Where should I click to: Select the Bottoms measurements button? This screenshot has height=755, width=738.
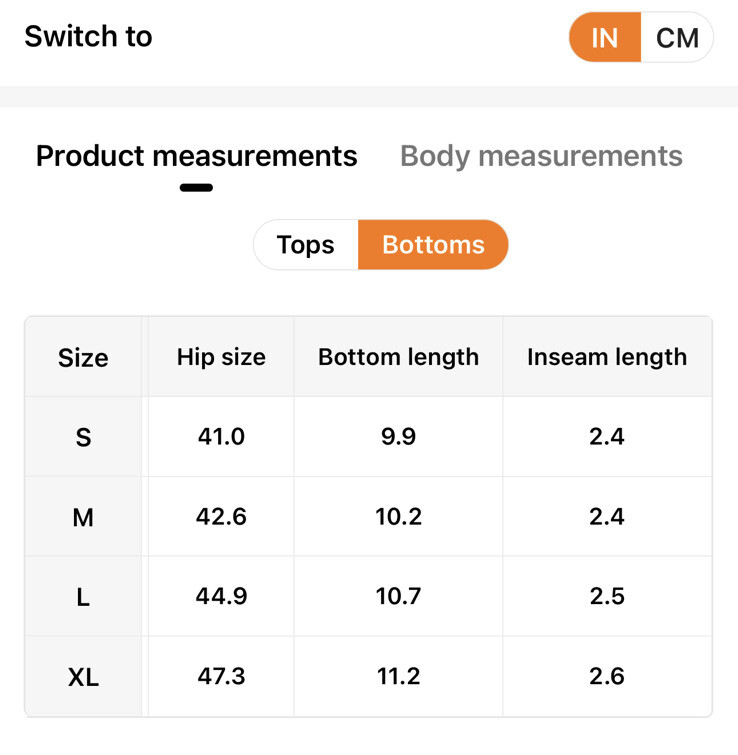(433, 245)
